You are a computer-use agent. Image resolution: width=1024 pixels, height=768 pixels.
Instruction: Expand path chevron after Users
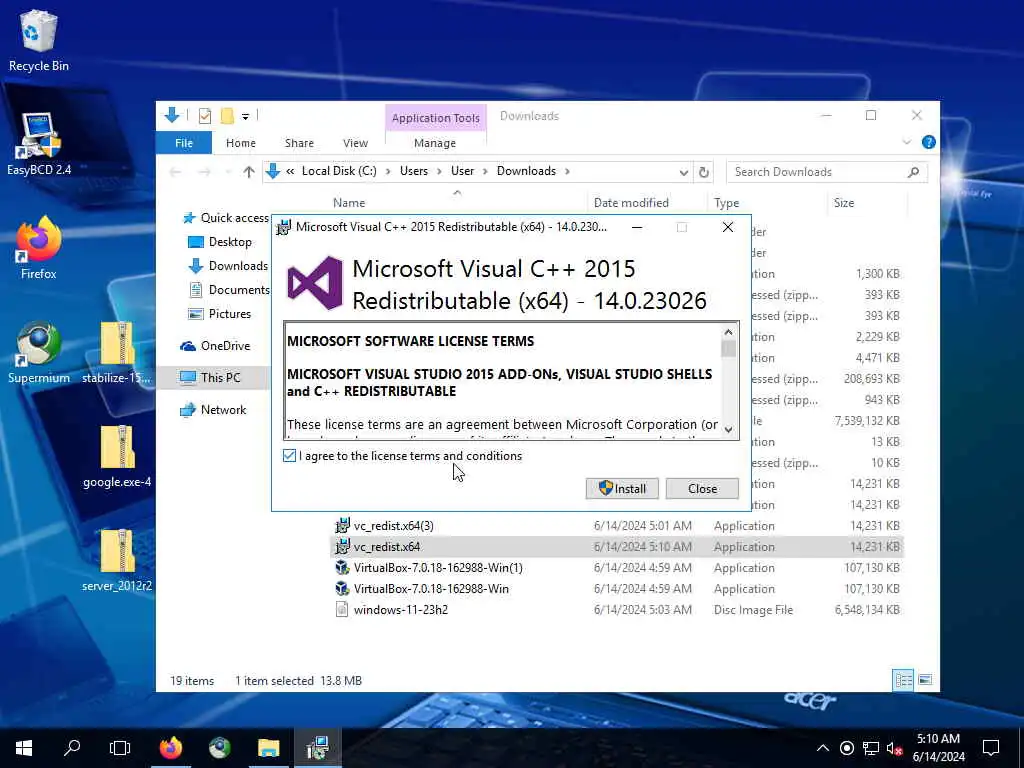tap(440, 171)
